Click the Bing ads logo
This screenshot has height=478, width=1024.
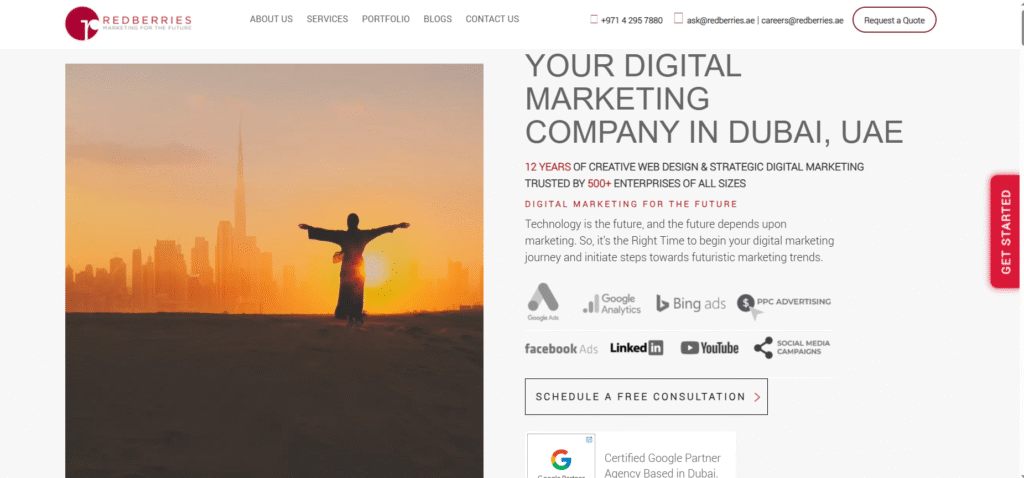tap(691, 304)
